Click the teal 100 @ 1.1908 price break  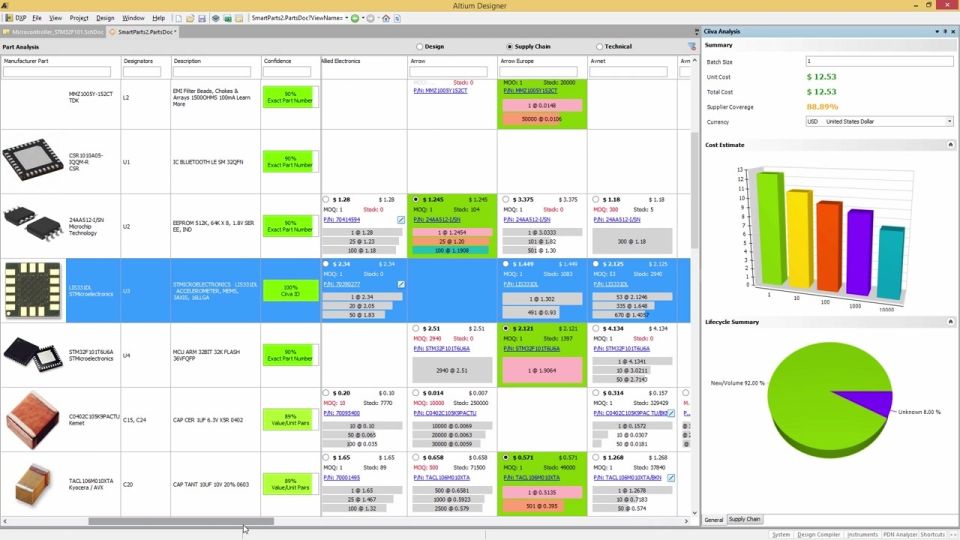click(450, 250)
